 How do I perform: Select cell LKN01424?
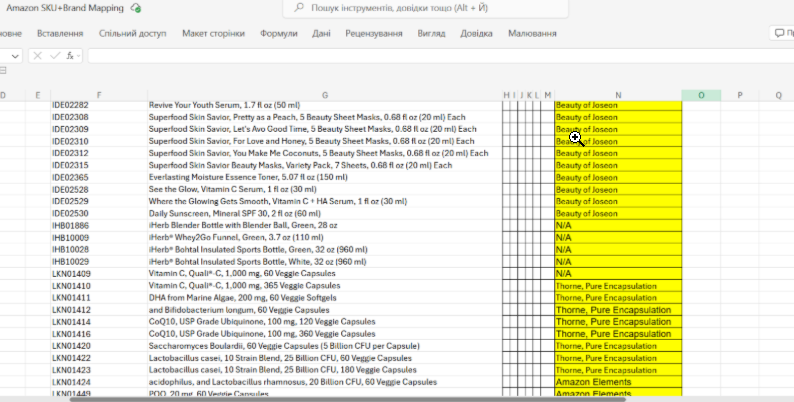[x=99, y=382]
